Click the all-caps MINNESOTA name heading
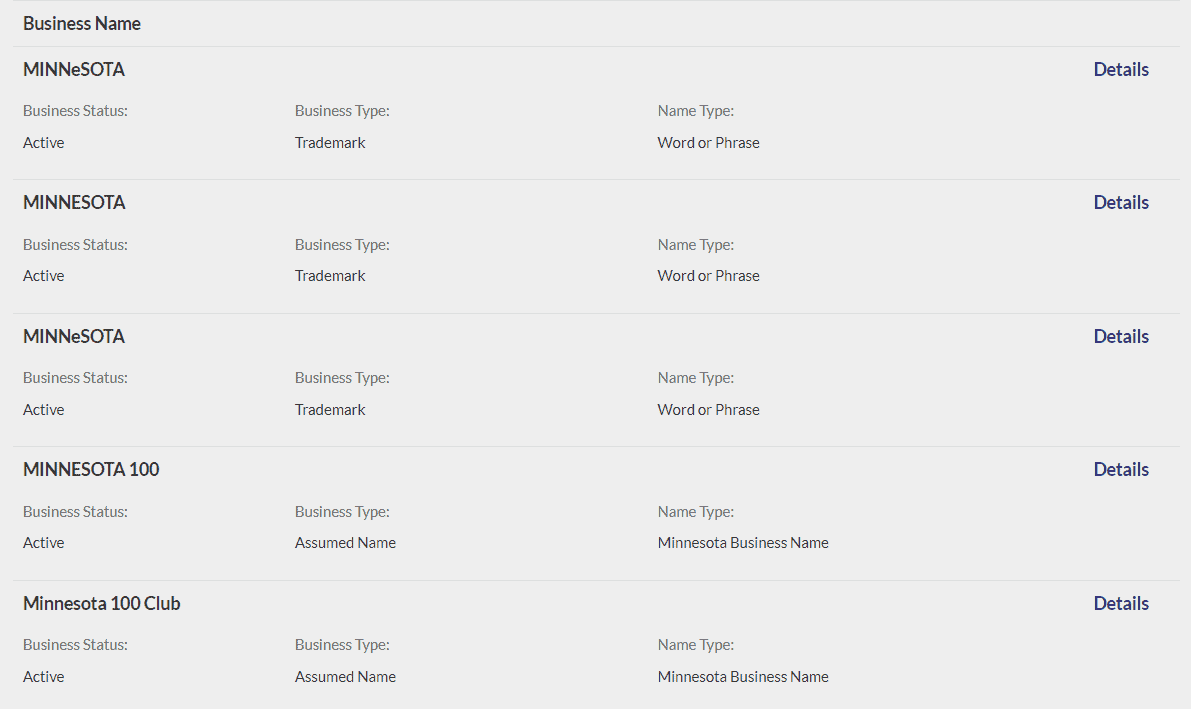Image resolution: width=1191 pixels, height=709 pixels. (74, 202)
